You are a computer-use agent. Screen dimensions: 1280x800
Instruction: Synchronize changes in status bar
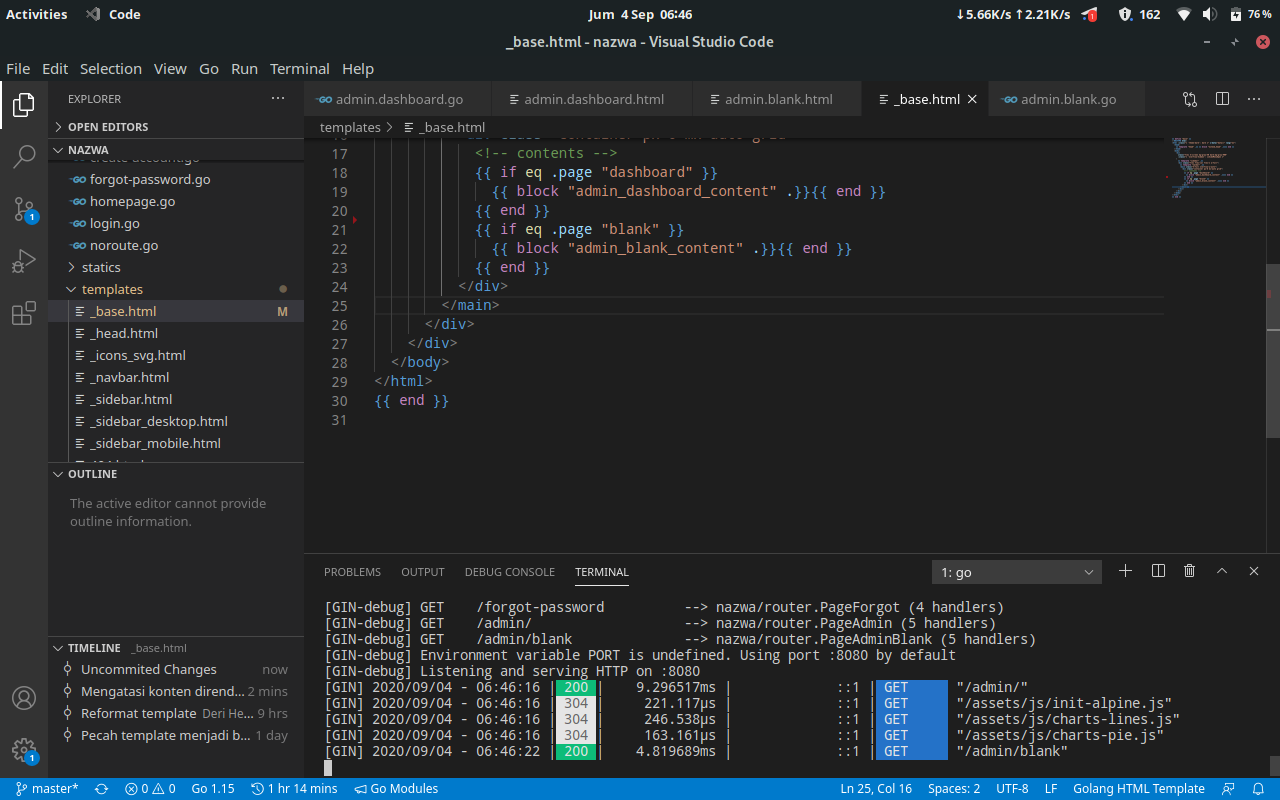101,788
